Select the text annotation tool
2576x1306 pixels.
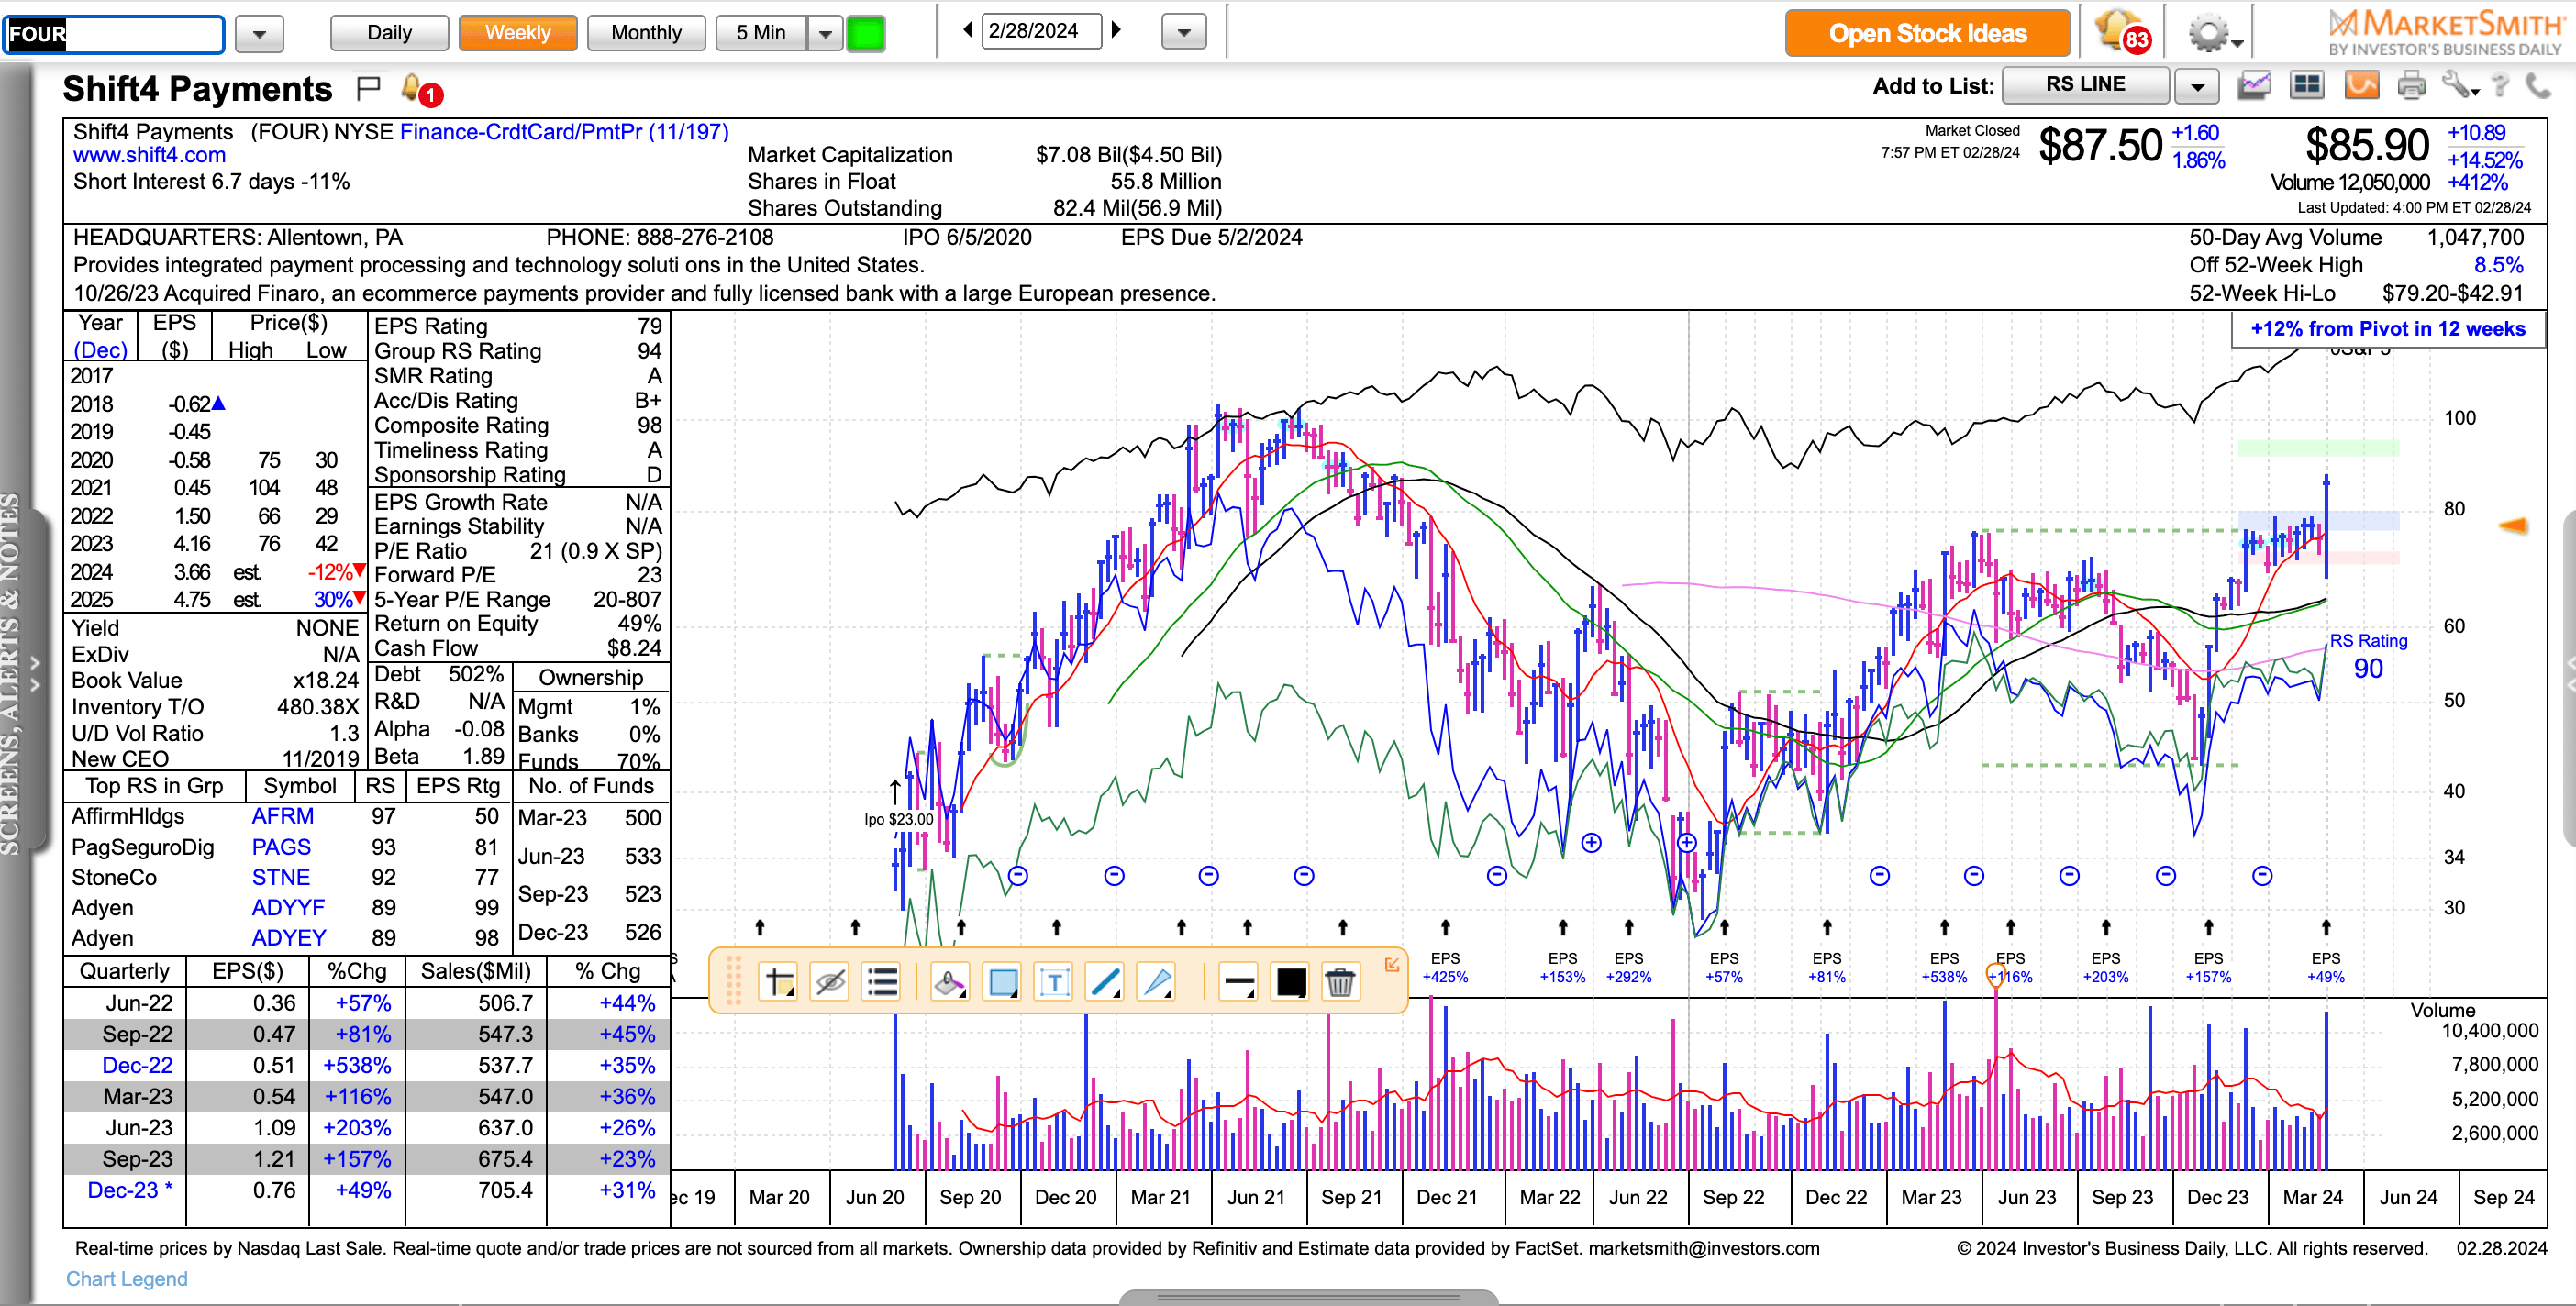click(x=1054, y=983)
